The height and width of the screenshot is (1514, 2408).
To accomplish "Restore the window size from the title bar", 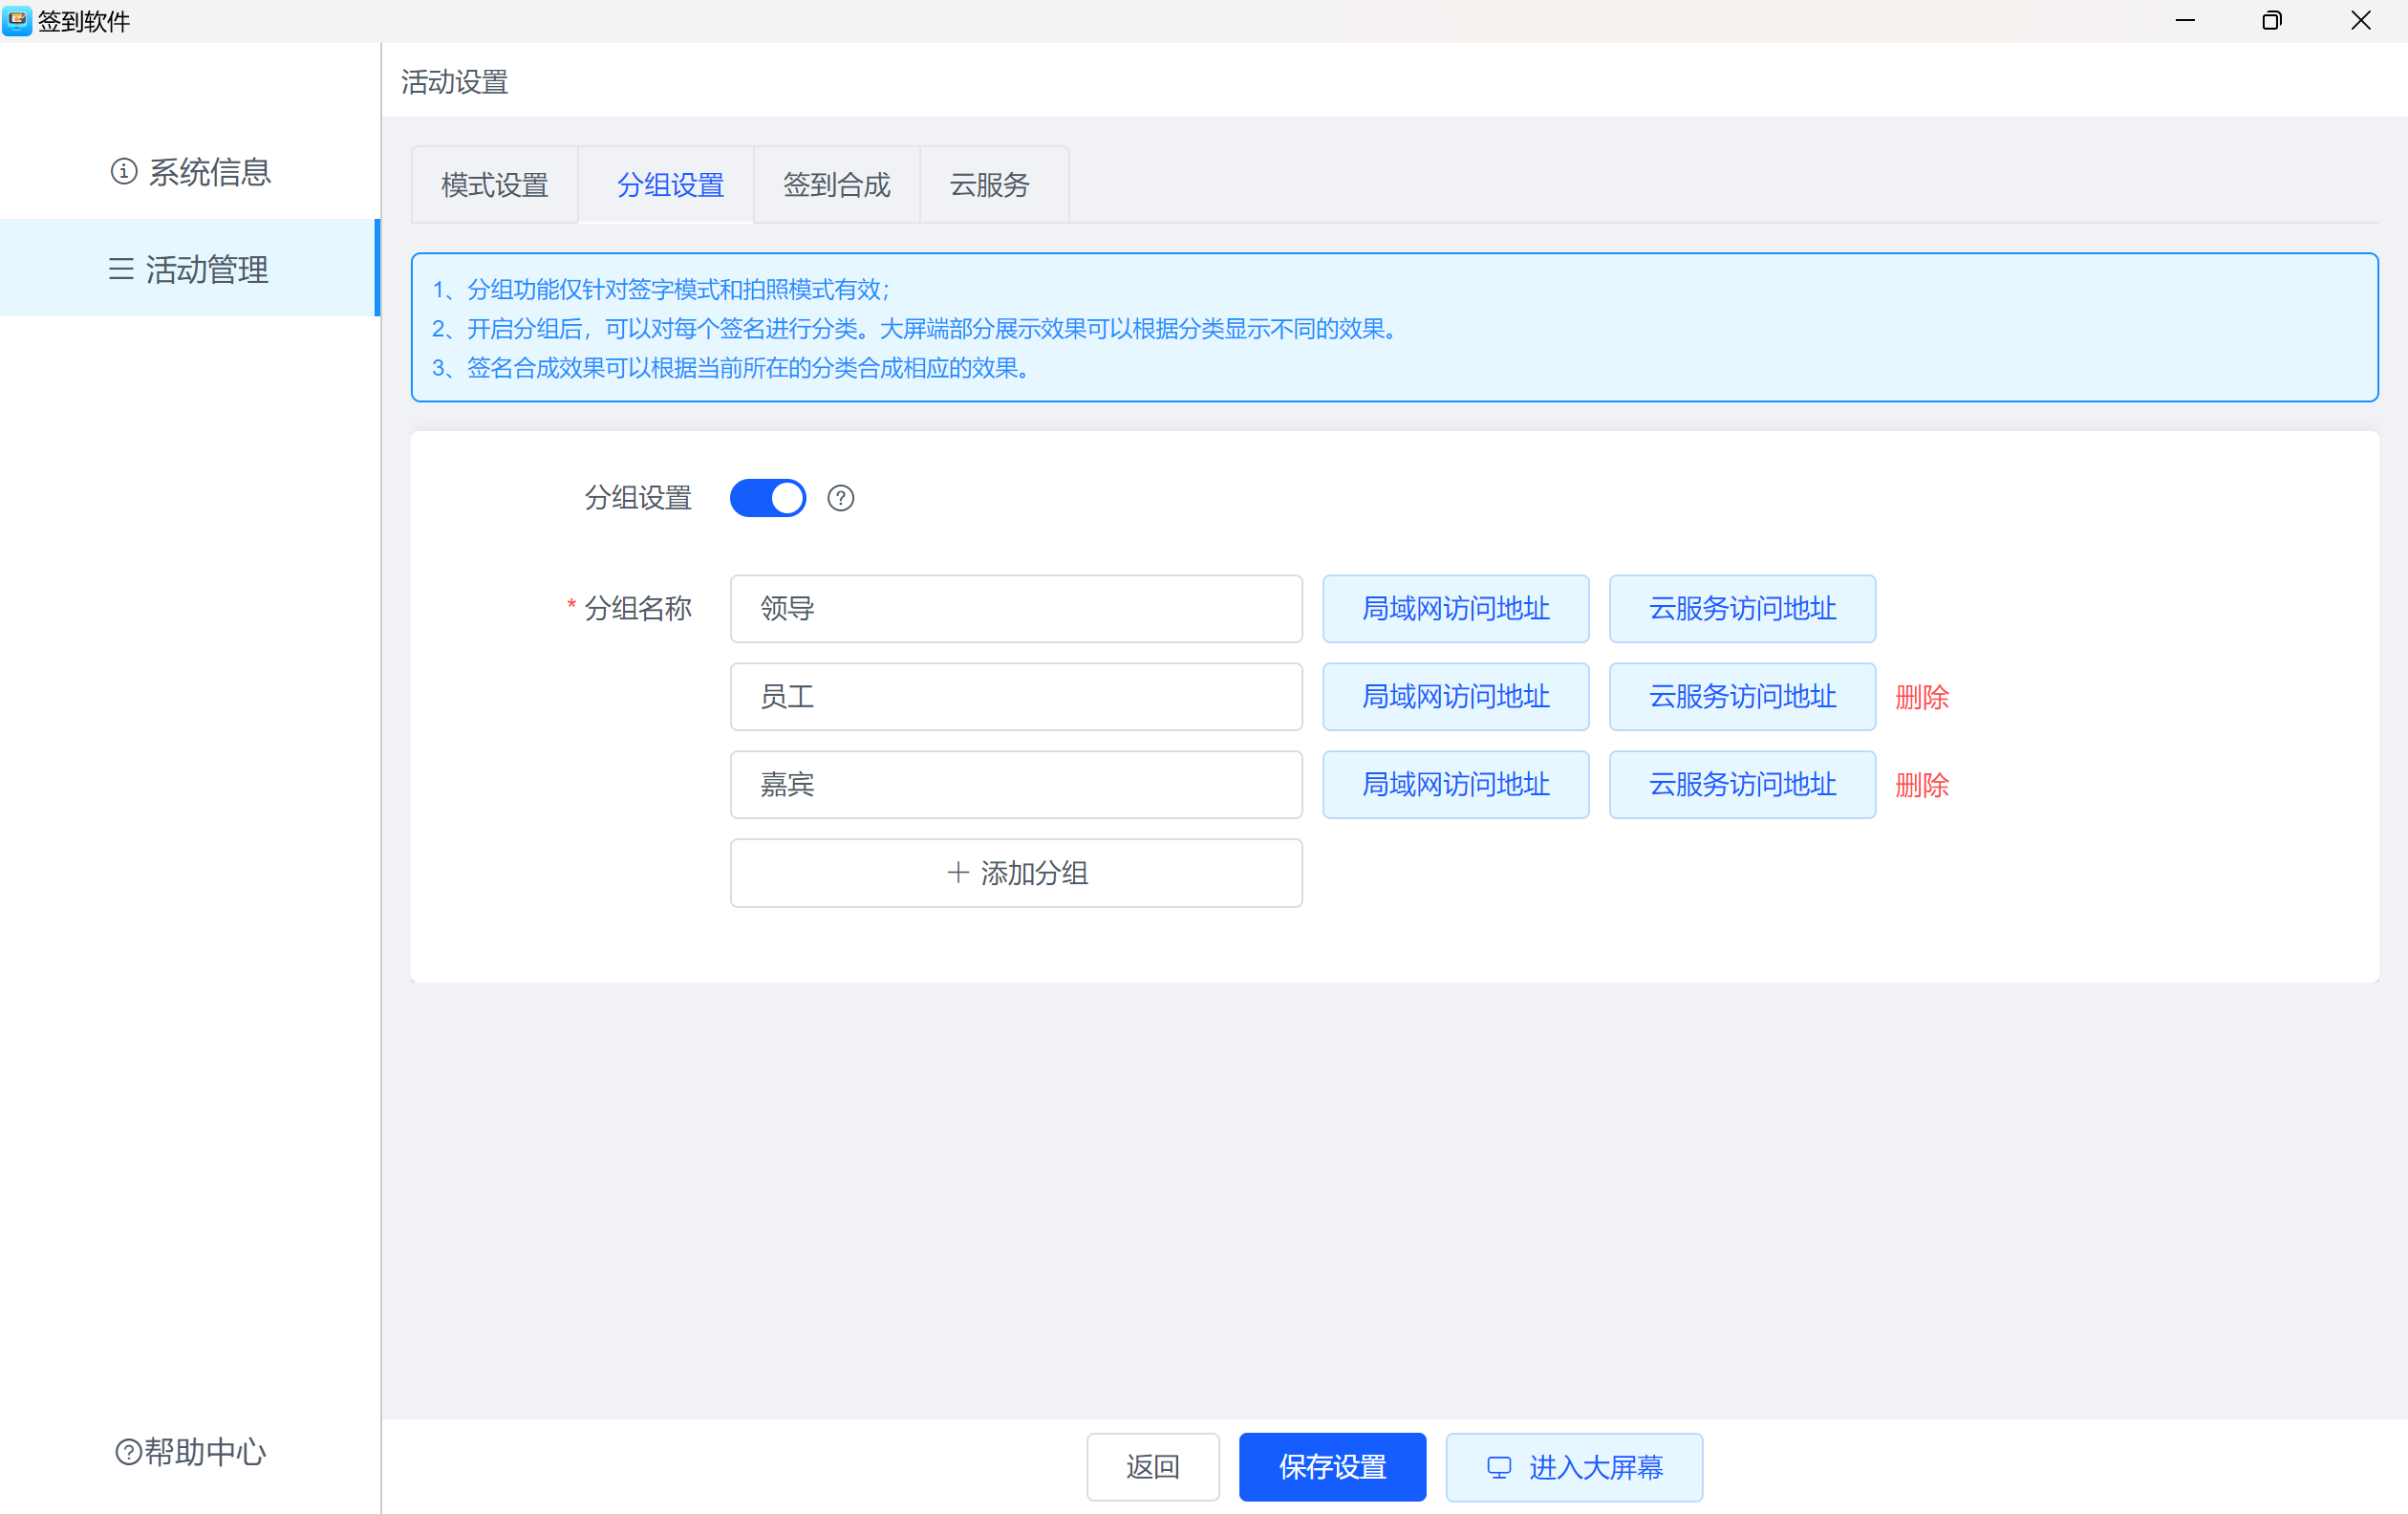I will pyautogui.click(x=2271, y=20).
